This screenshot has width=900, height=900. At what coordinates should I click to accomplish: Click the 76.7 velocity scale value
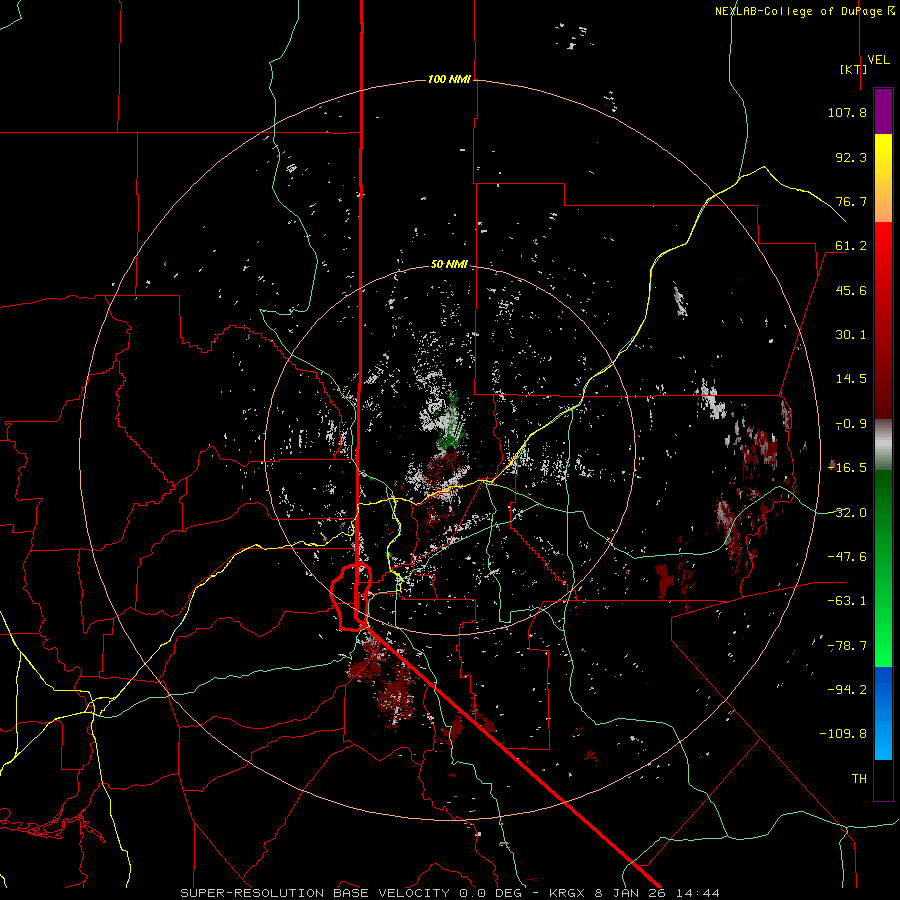click(851, 201)
